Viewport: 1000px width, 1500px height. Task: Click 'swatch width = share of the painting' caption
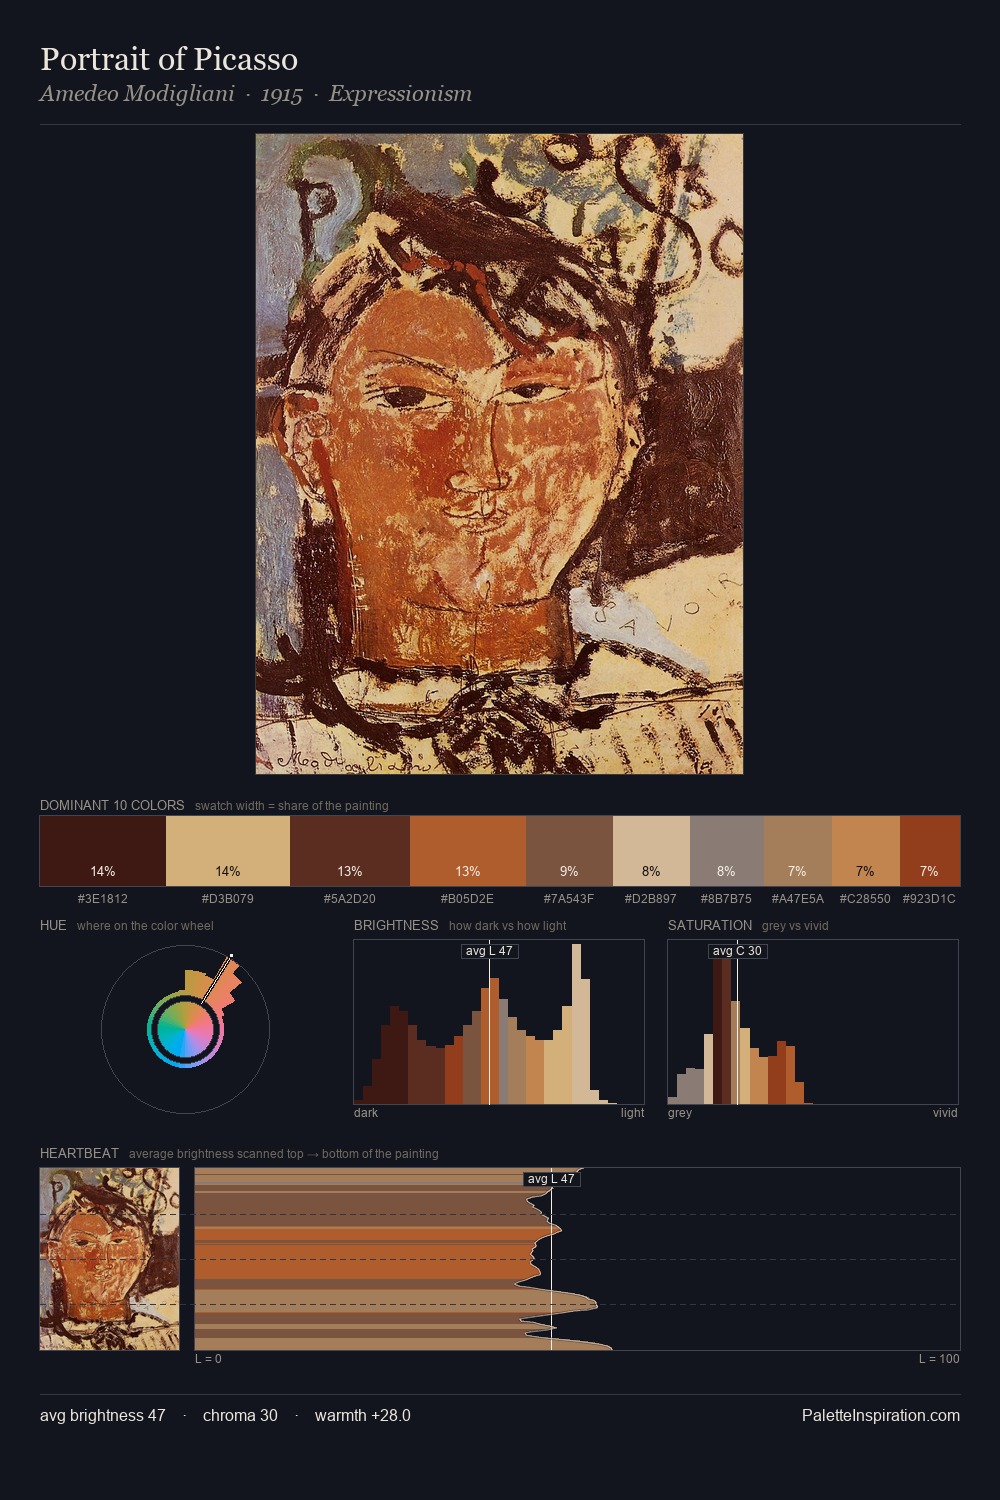(x=292, y=806)
